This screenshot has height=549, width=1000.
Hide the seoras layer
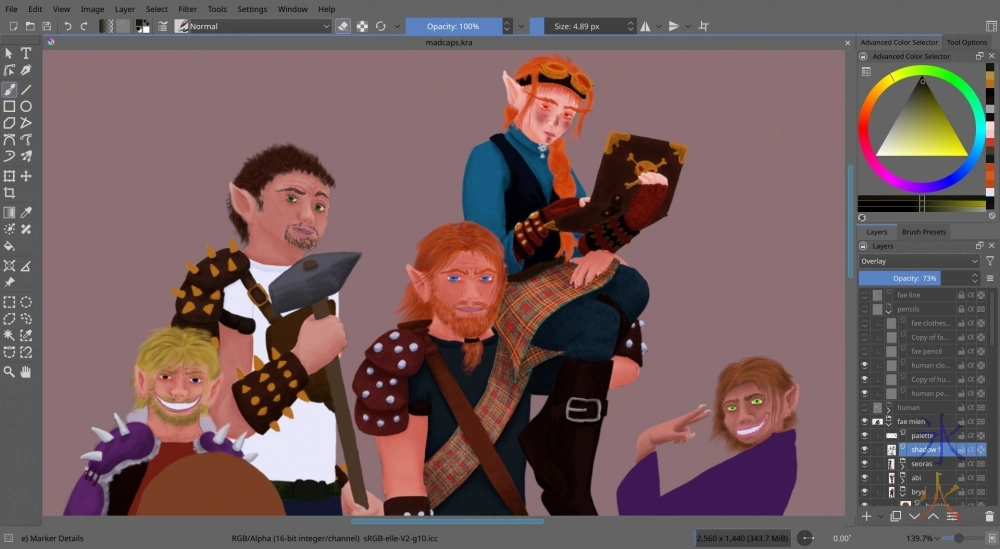[865, 464]
